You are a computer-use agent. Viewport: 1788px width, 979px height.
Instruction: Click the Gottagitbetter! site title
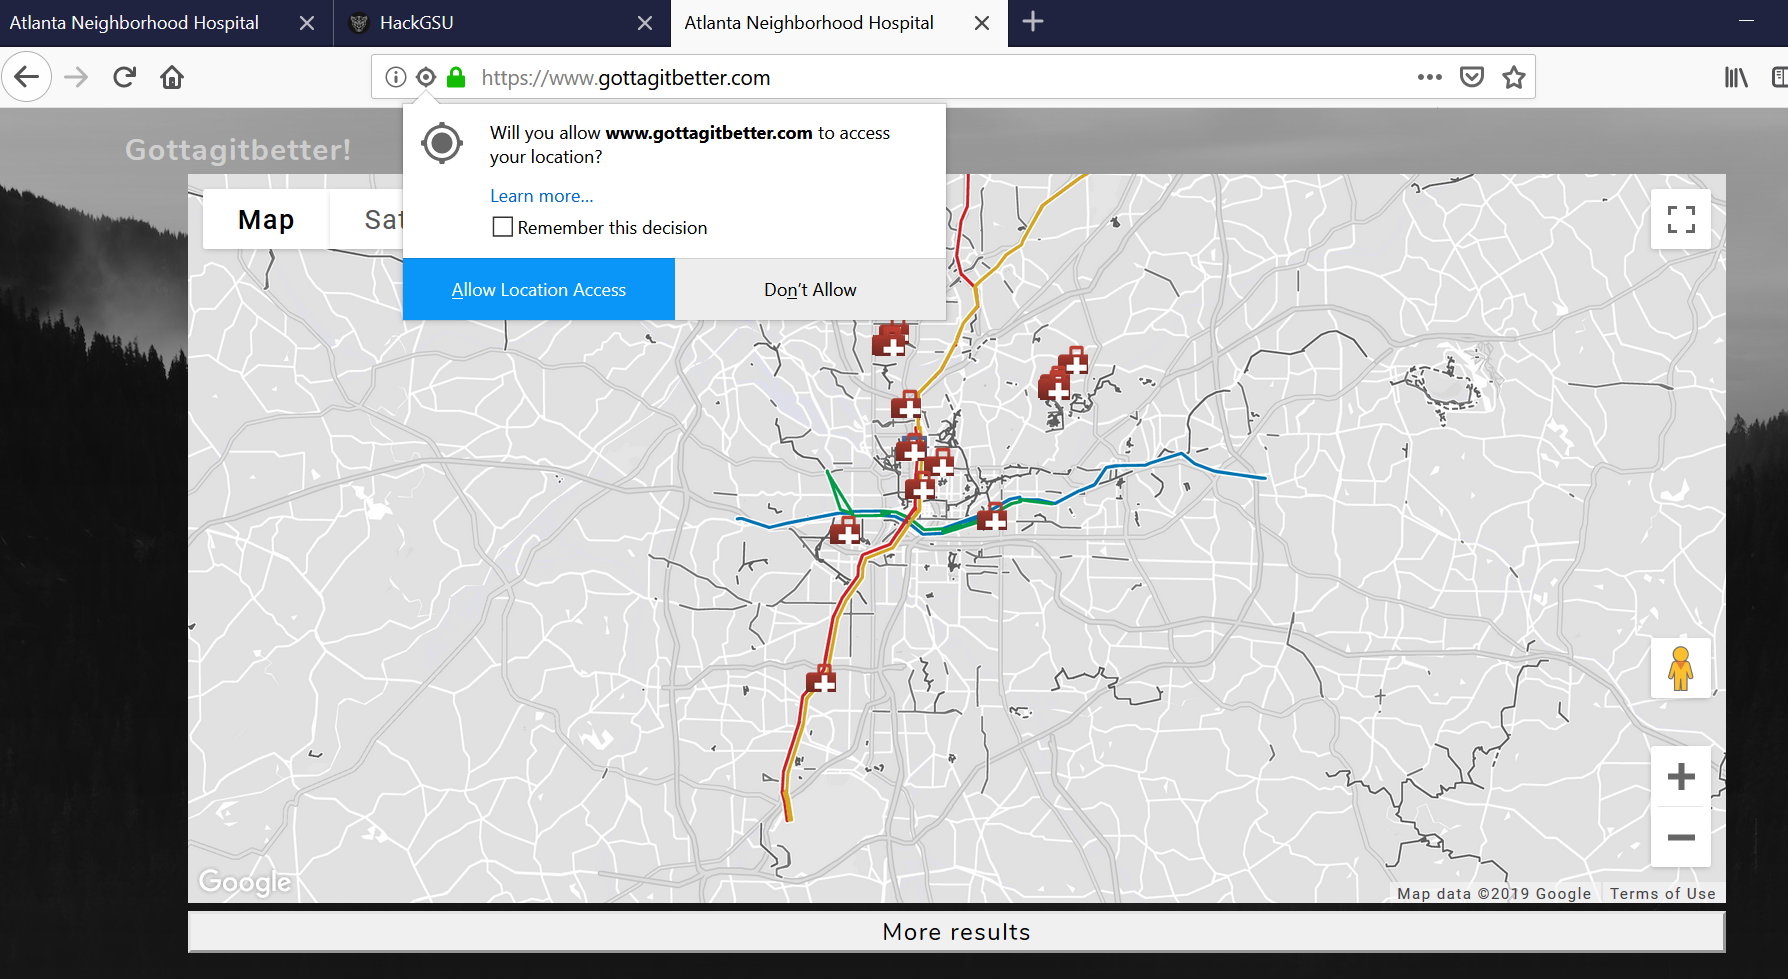pyautogui.click(x=238, y=150)
